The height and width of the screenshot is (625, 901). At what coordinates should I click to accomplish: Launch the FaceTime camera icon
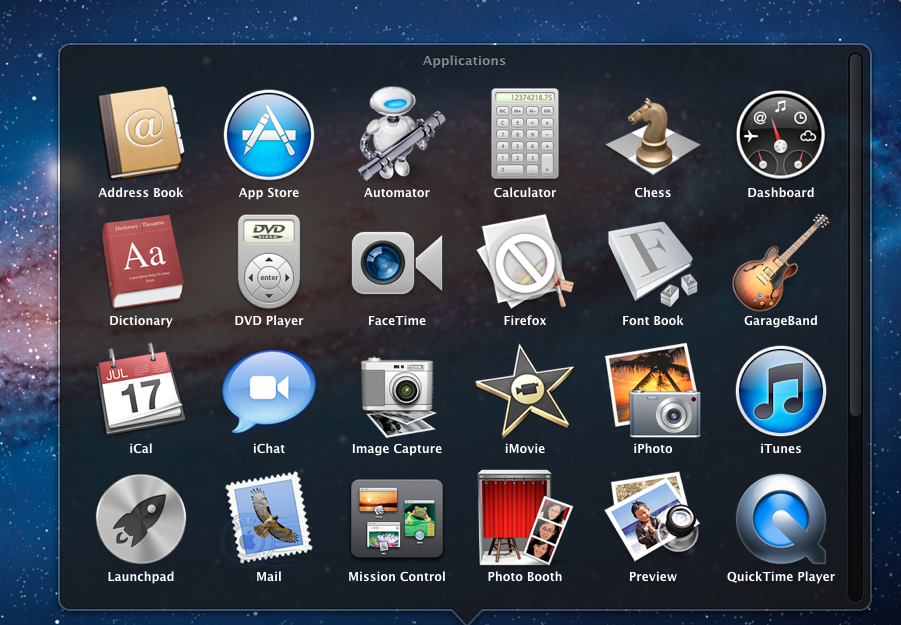point(397,263)
